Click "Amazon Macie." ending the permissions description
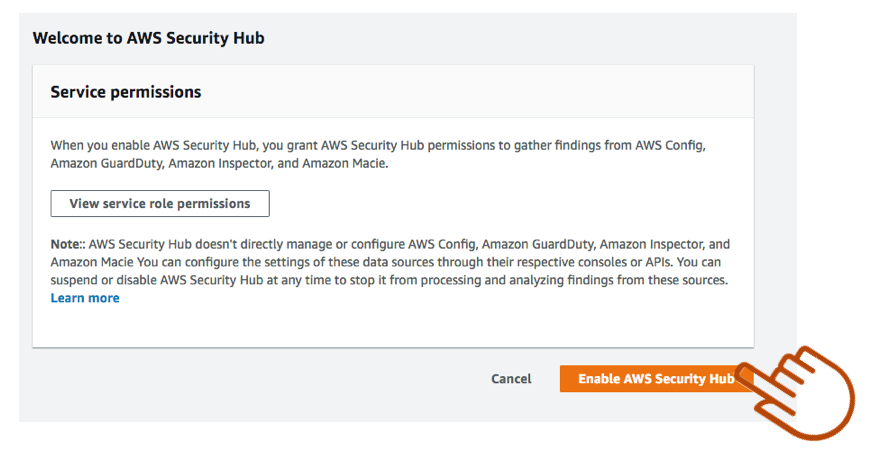This screenshot has height=468, width=887. pyautogui.click(x=345, y=163)
